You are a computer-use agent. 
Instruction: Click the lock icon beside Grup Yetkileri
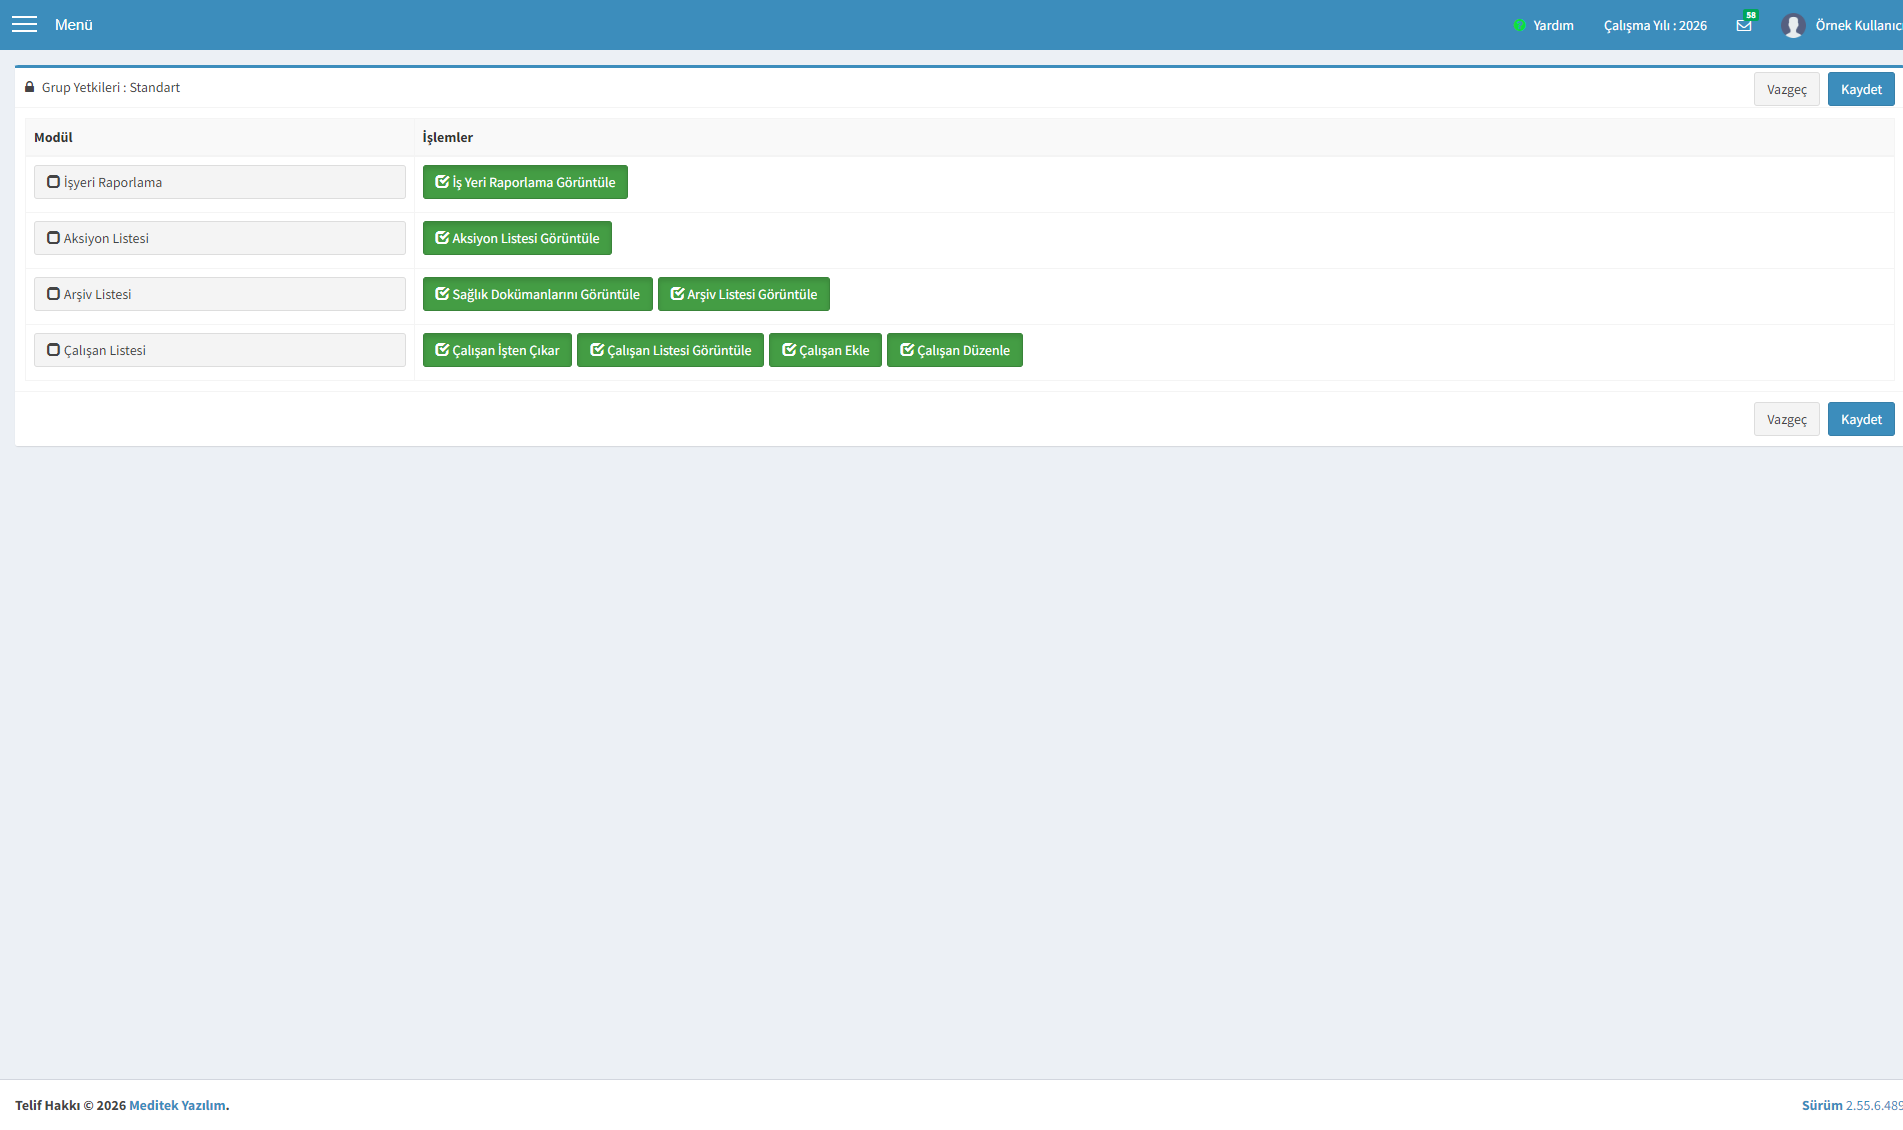pos(30,87)
